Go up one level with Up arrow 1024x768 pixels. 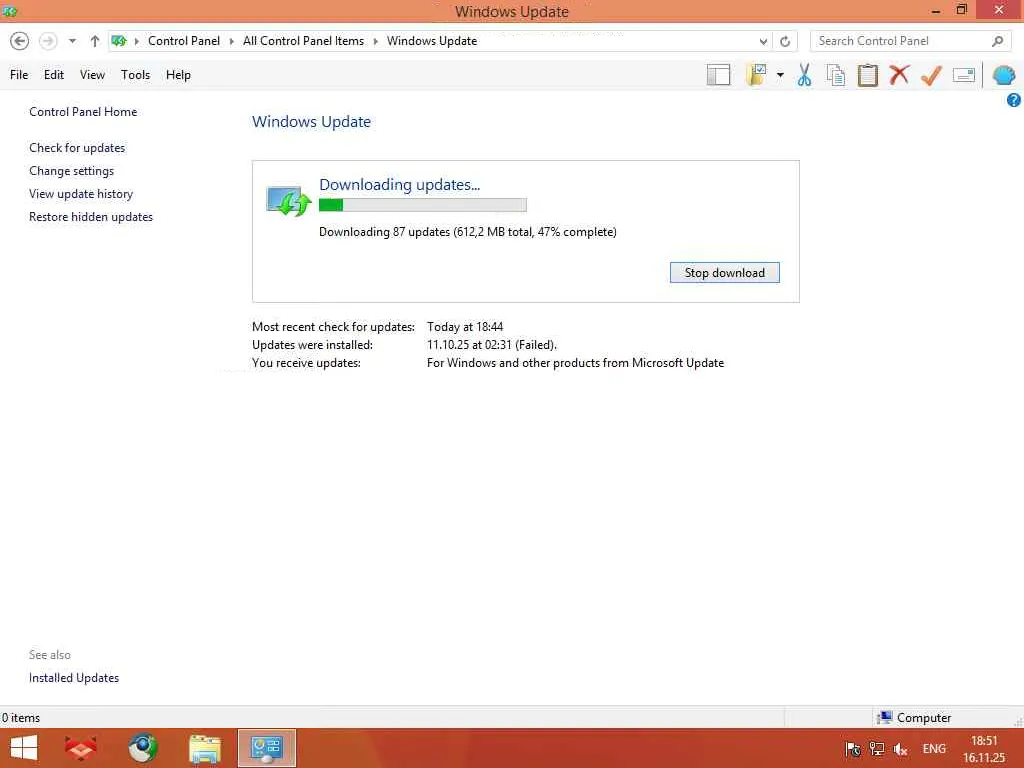point(95,41)
